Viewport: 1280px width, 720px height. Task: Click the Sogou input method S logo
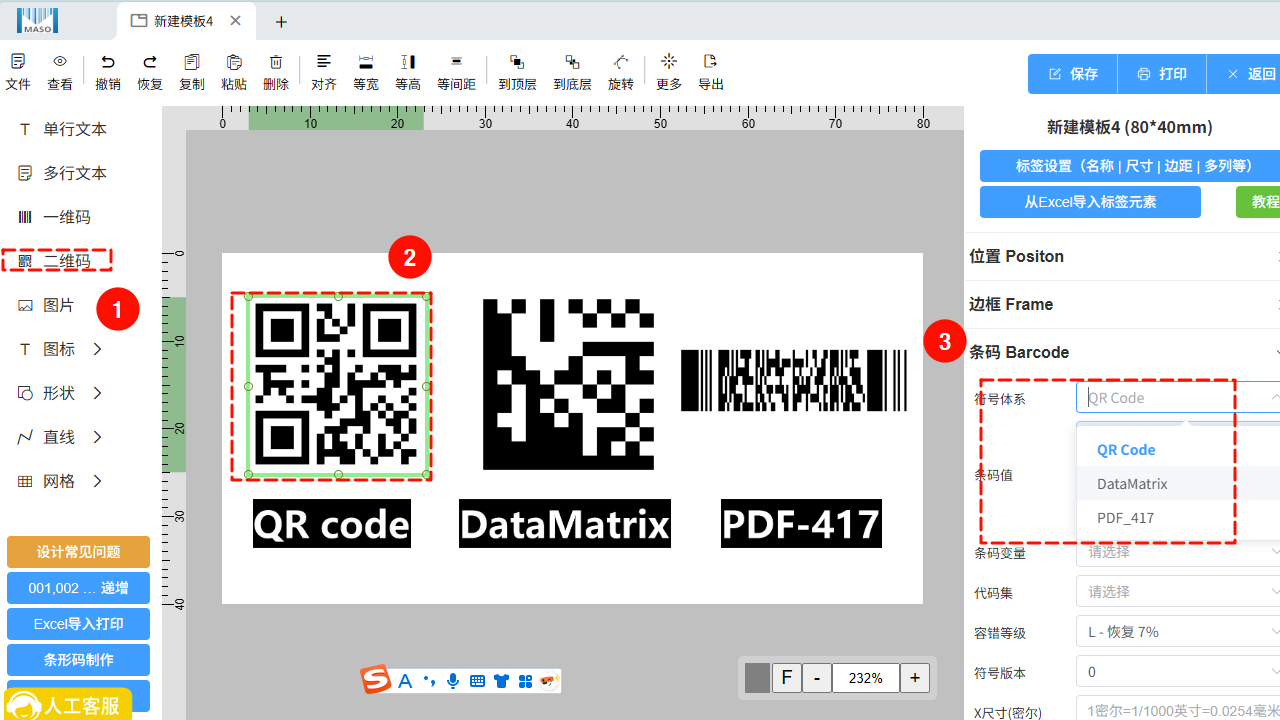[376, 680]
